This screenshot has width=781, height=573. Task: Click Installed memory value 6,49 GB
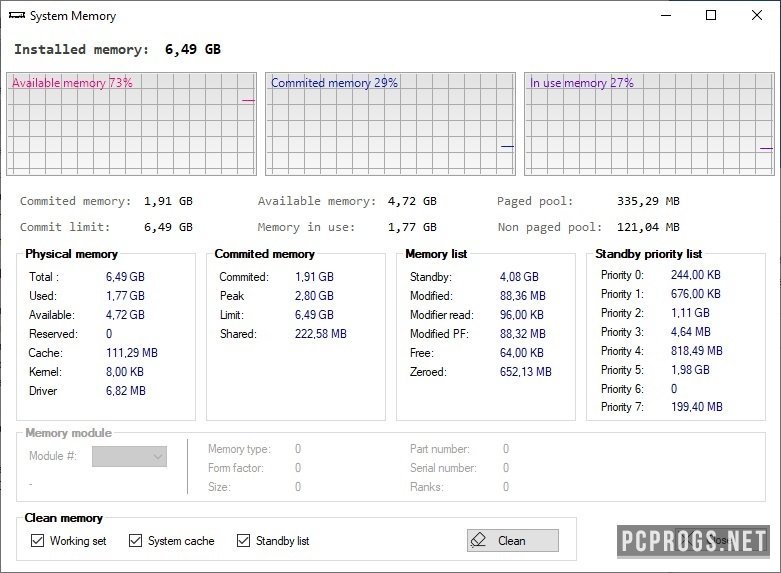(x=193, y=49)
